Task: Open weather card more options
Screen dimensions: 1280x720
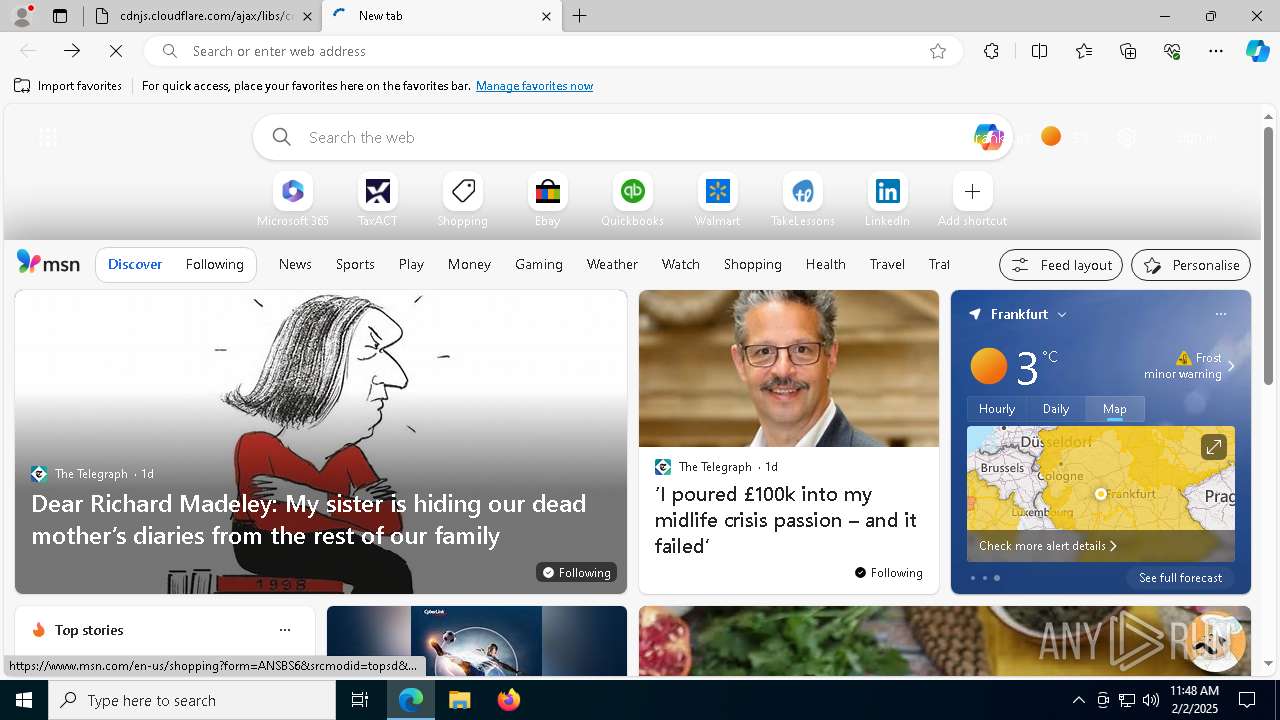Action: click(x=1220, y=314)
